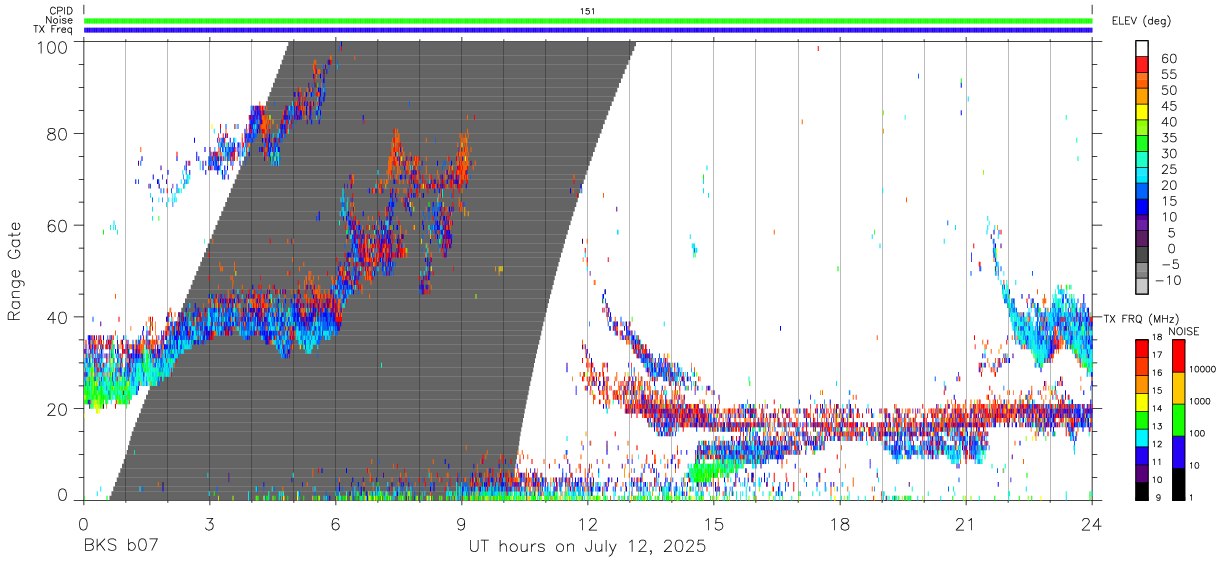1228x567 pixels.
Task: Click the TX Freq row label
Action: click(x=54, y=30)
